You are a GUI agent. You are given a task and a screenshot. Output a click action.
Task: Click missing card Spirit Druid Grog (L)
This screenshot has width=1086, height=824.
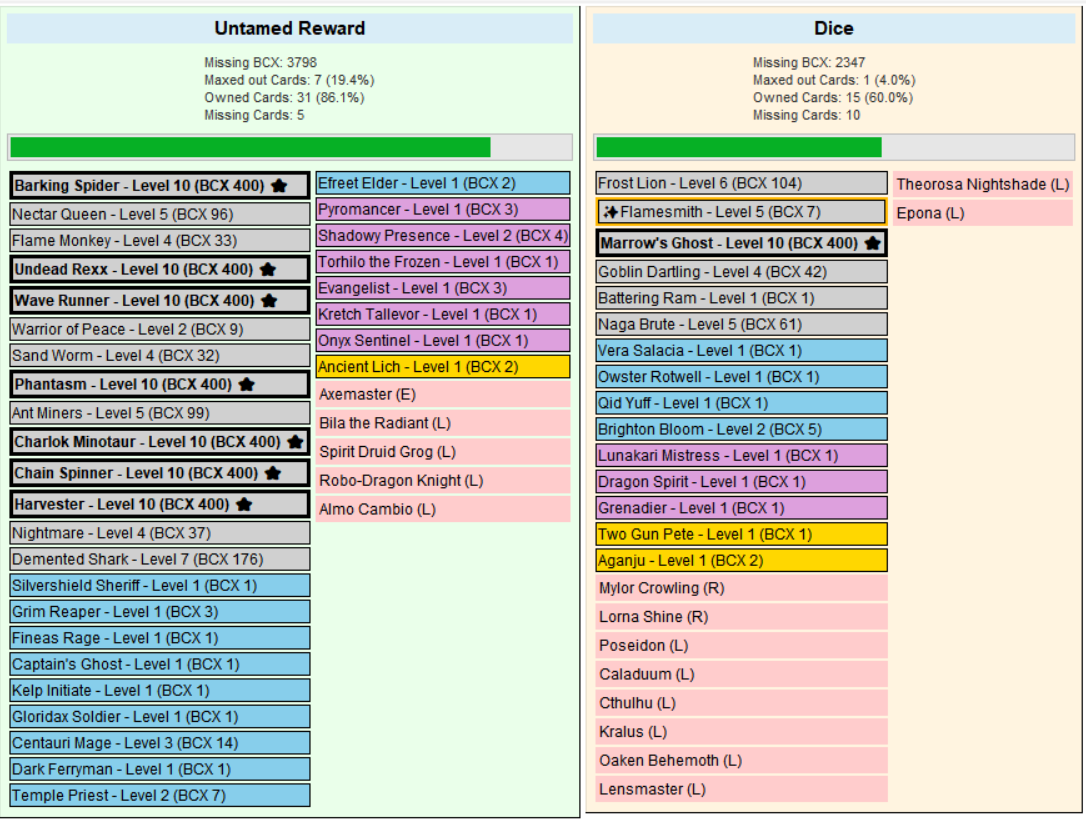[x=443, y=452]
